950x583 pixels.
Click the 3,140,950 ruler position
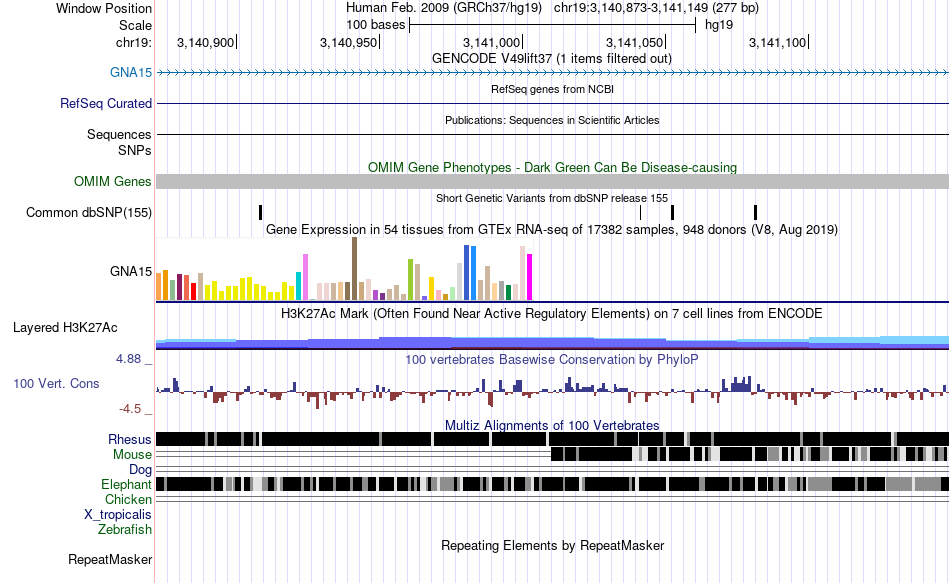click(x=349, y=42)
